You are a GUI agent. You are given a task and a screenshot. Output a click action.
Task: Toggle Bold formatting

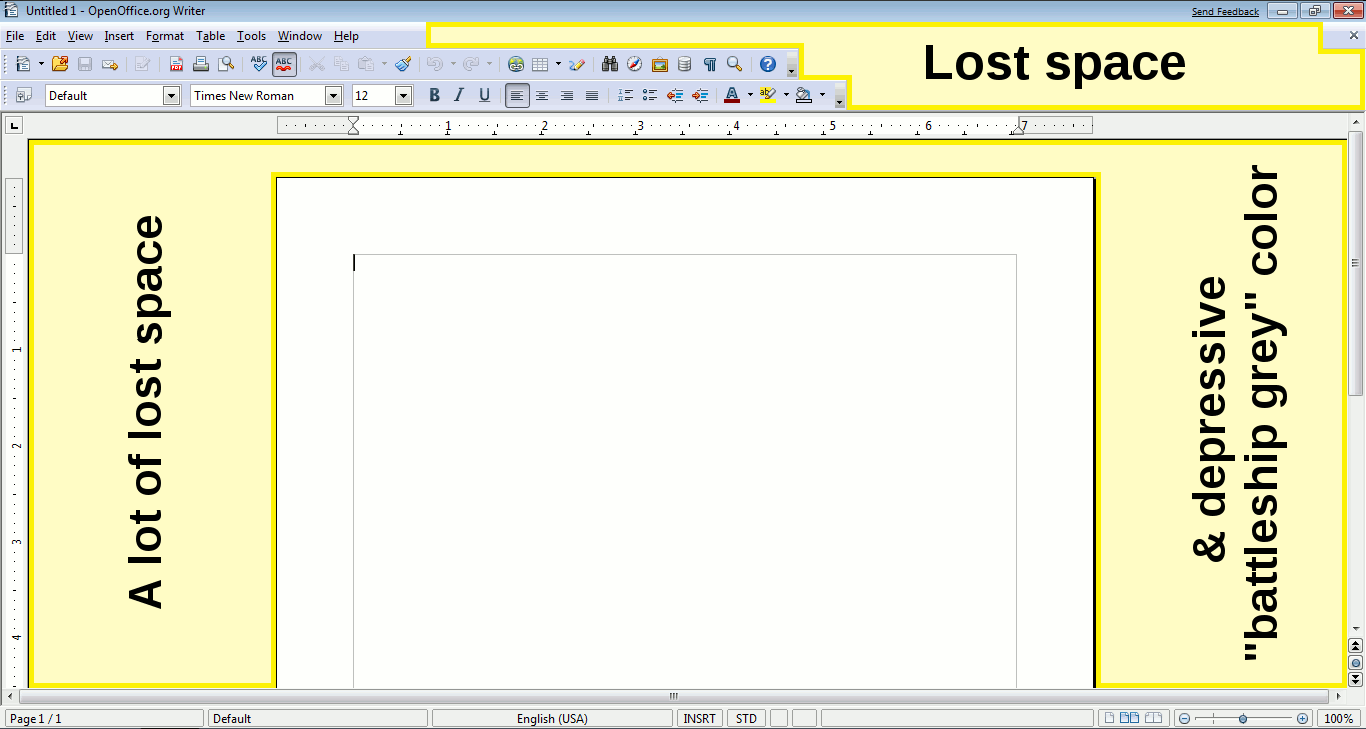tap(434, 96)
